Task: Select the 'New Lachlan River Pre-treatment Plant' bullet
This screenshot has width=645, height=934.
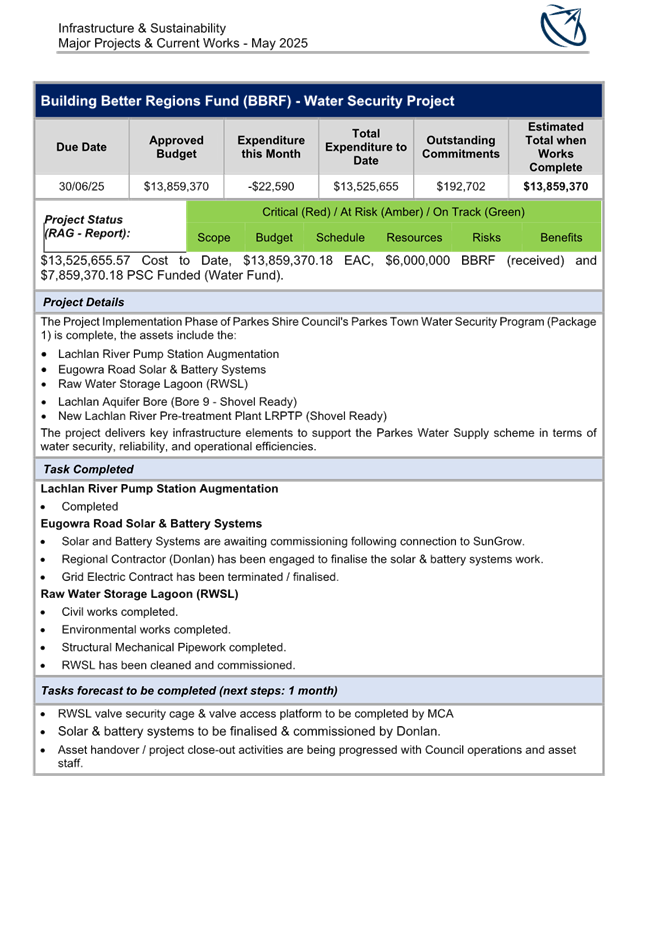Action: click(222, 416)
